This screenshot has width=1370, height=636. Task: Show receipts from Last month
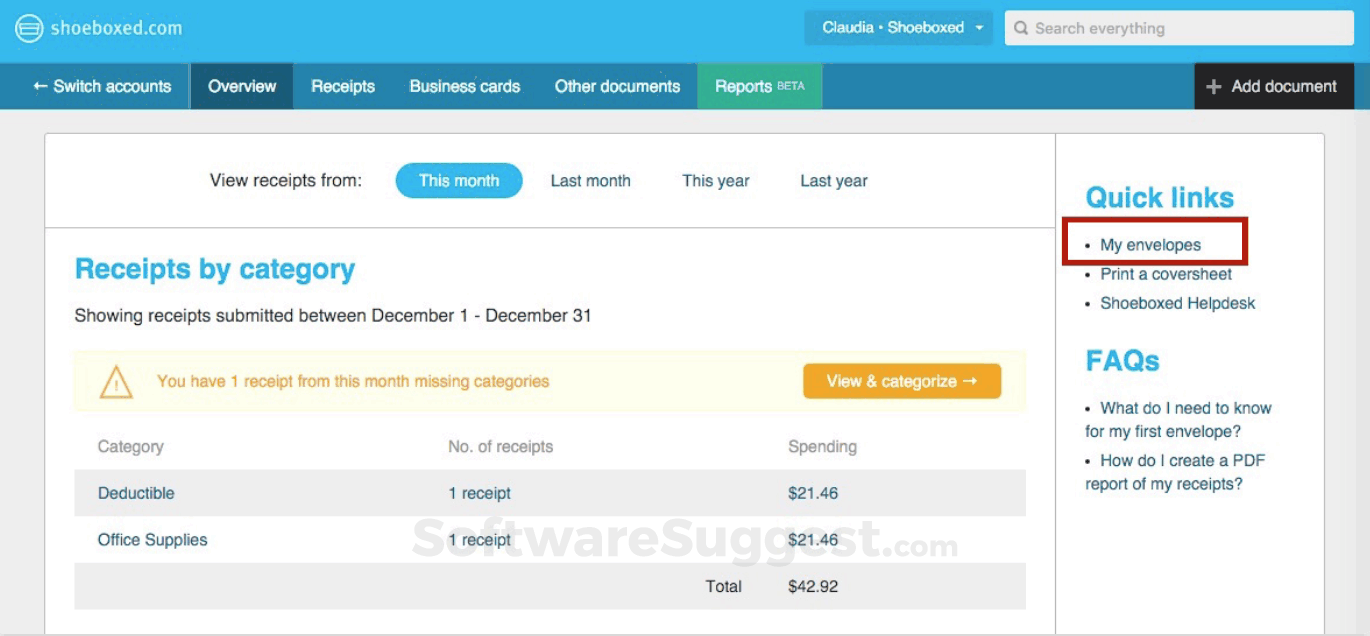(590, 181)
